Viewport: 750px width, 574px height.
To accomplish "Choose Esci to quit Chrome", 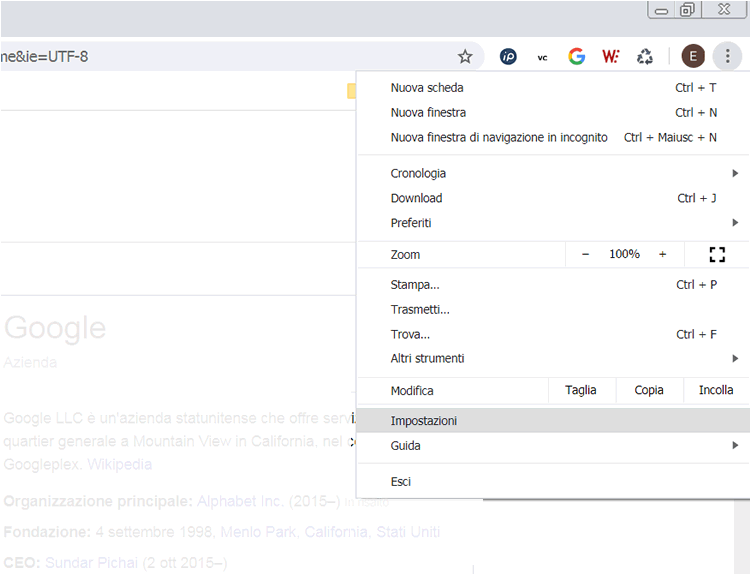I will click(553, 482).
